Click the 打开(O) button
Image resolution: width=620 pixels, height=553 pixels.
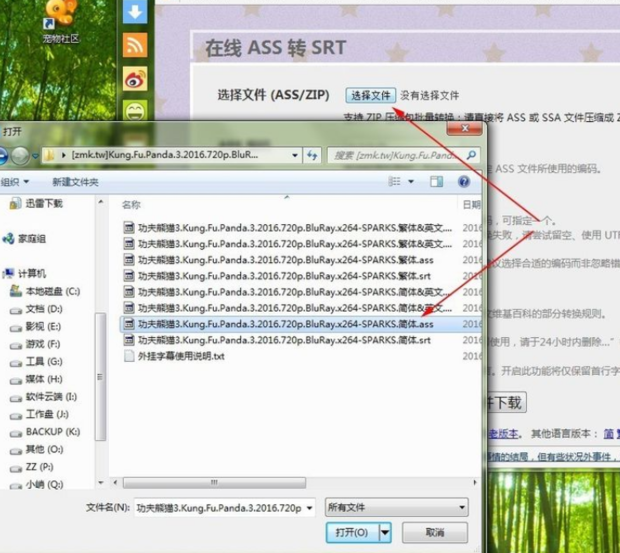[352, 532]
